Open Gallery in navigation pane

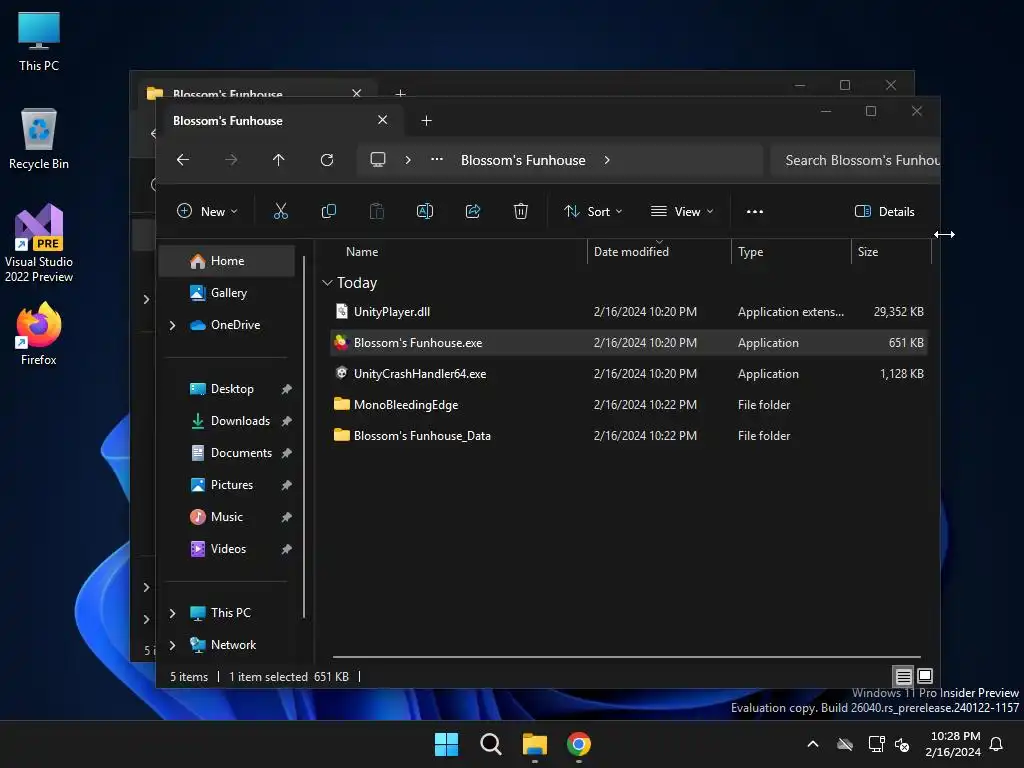pos(227,293)
